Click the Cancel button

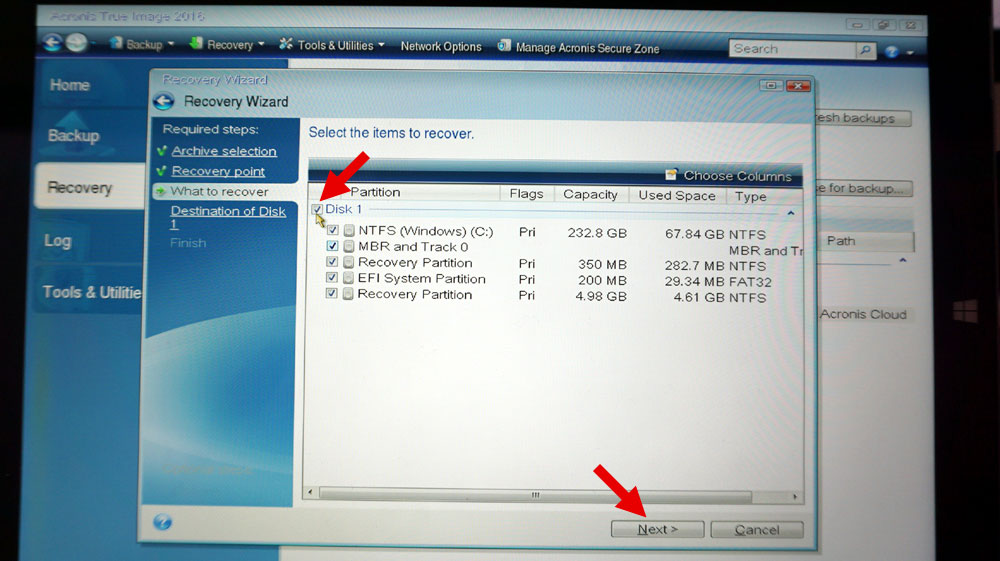click(x=757, y=530)
